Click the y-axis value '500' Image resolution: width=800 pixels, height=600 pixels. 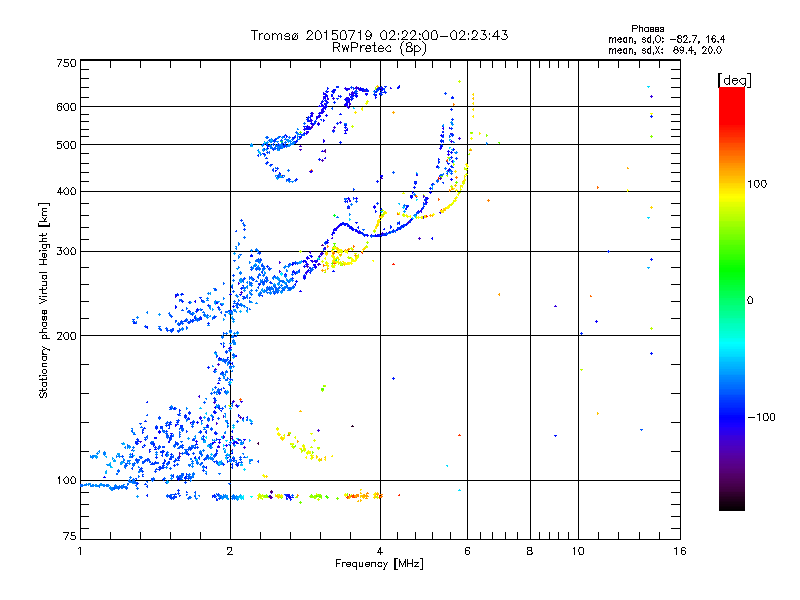click(66, 145)
